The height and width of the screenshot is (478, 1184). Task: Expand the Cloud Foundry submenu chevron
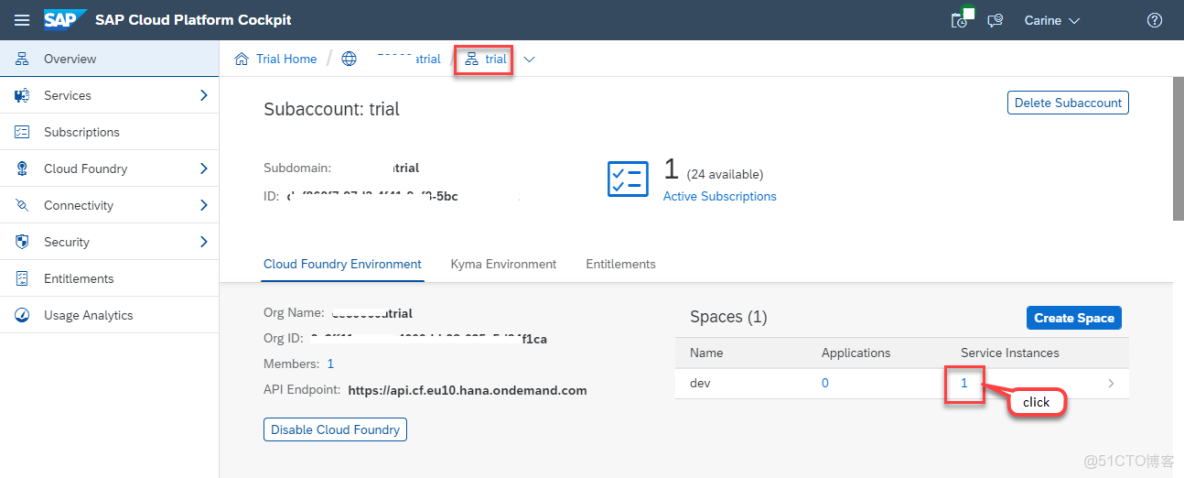coord(203,168)
